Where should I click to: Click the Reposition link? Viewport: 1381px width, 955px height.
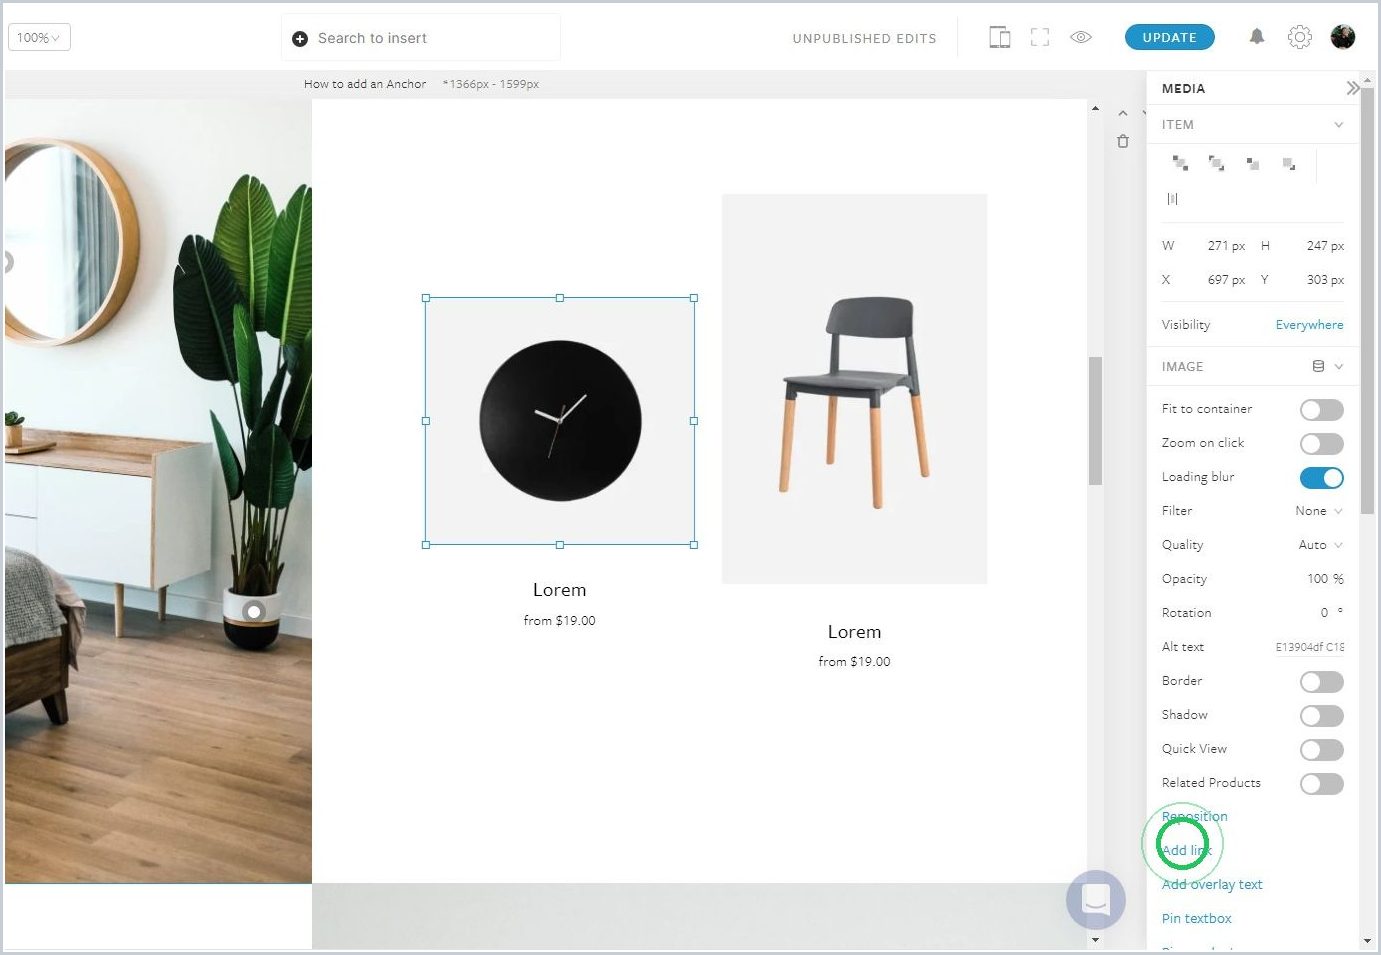(1194, 816)
